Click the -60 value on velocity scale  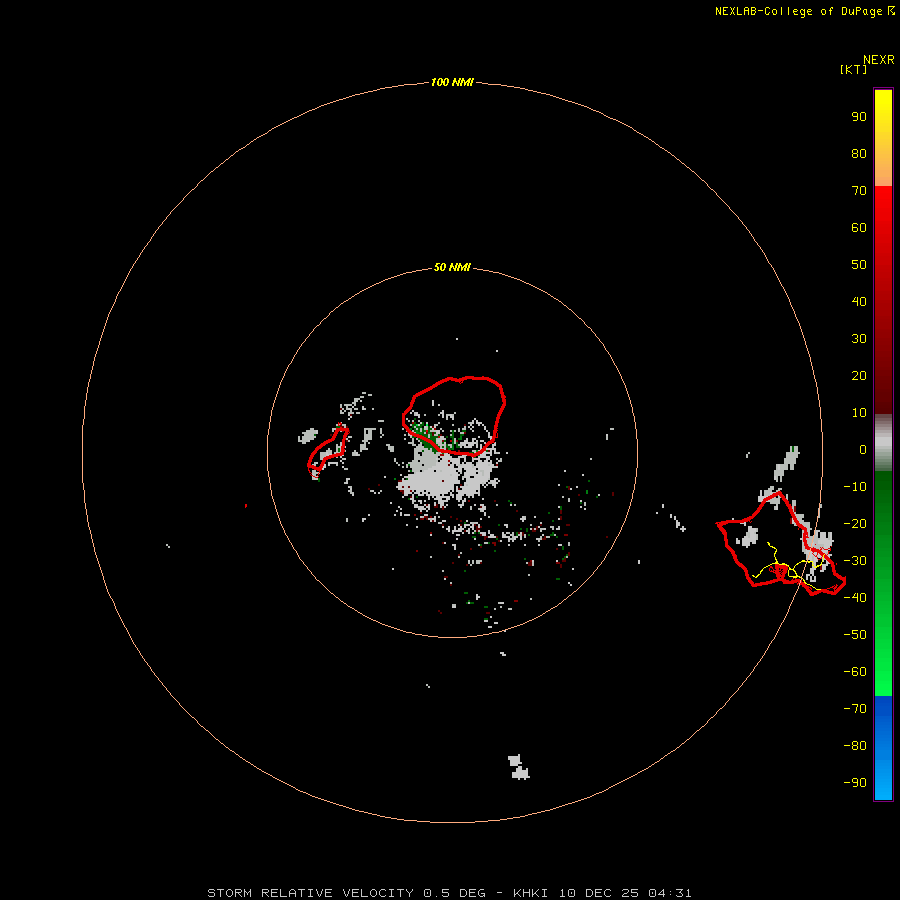855,672
